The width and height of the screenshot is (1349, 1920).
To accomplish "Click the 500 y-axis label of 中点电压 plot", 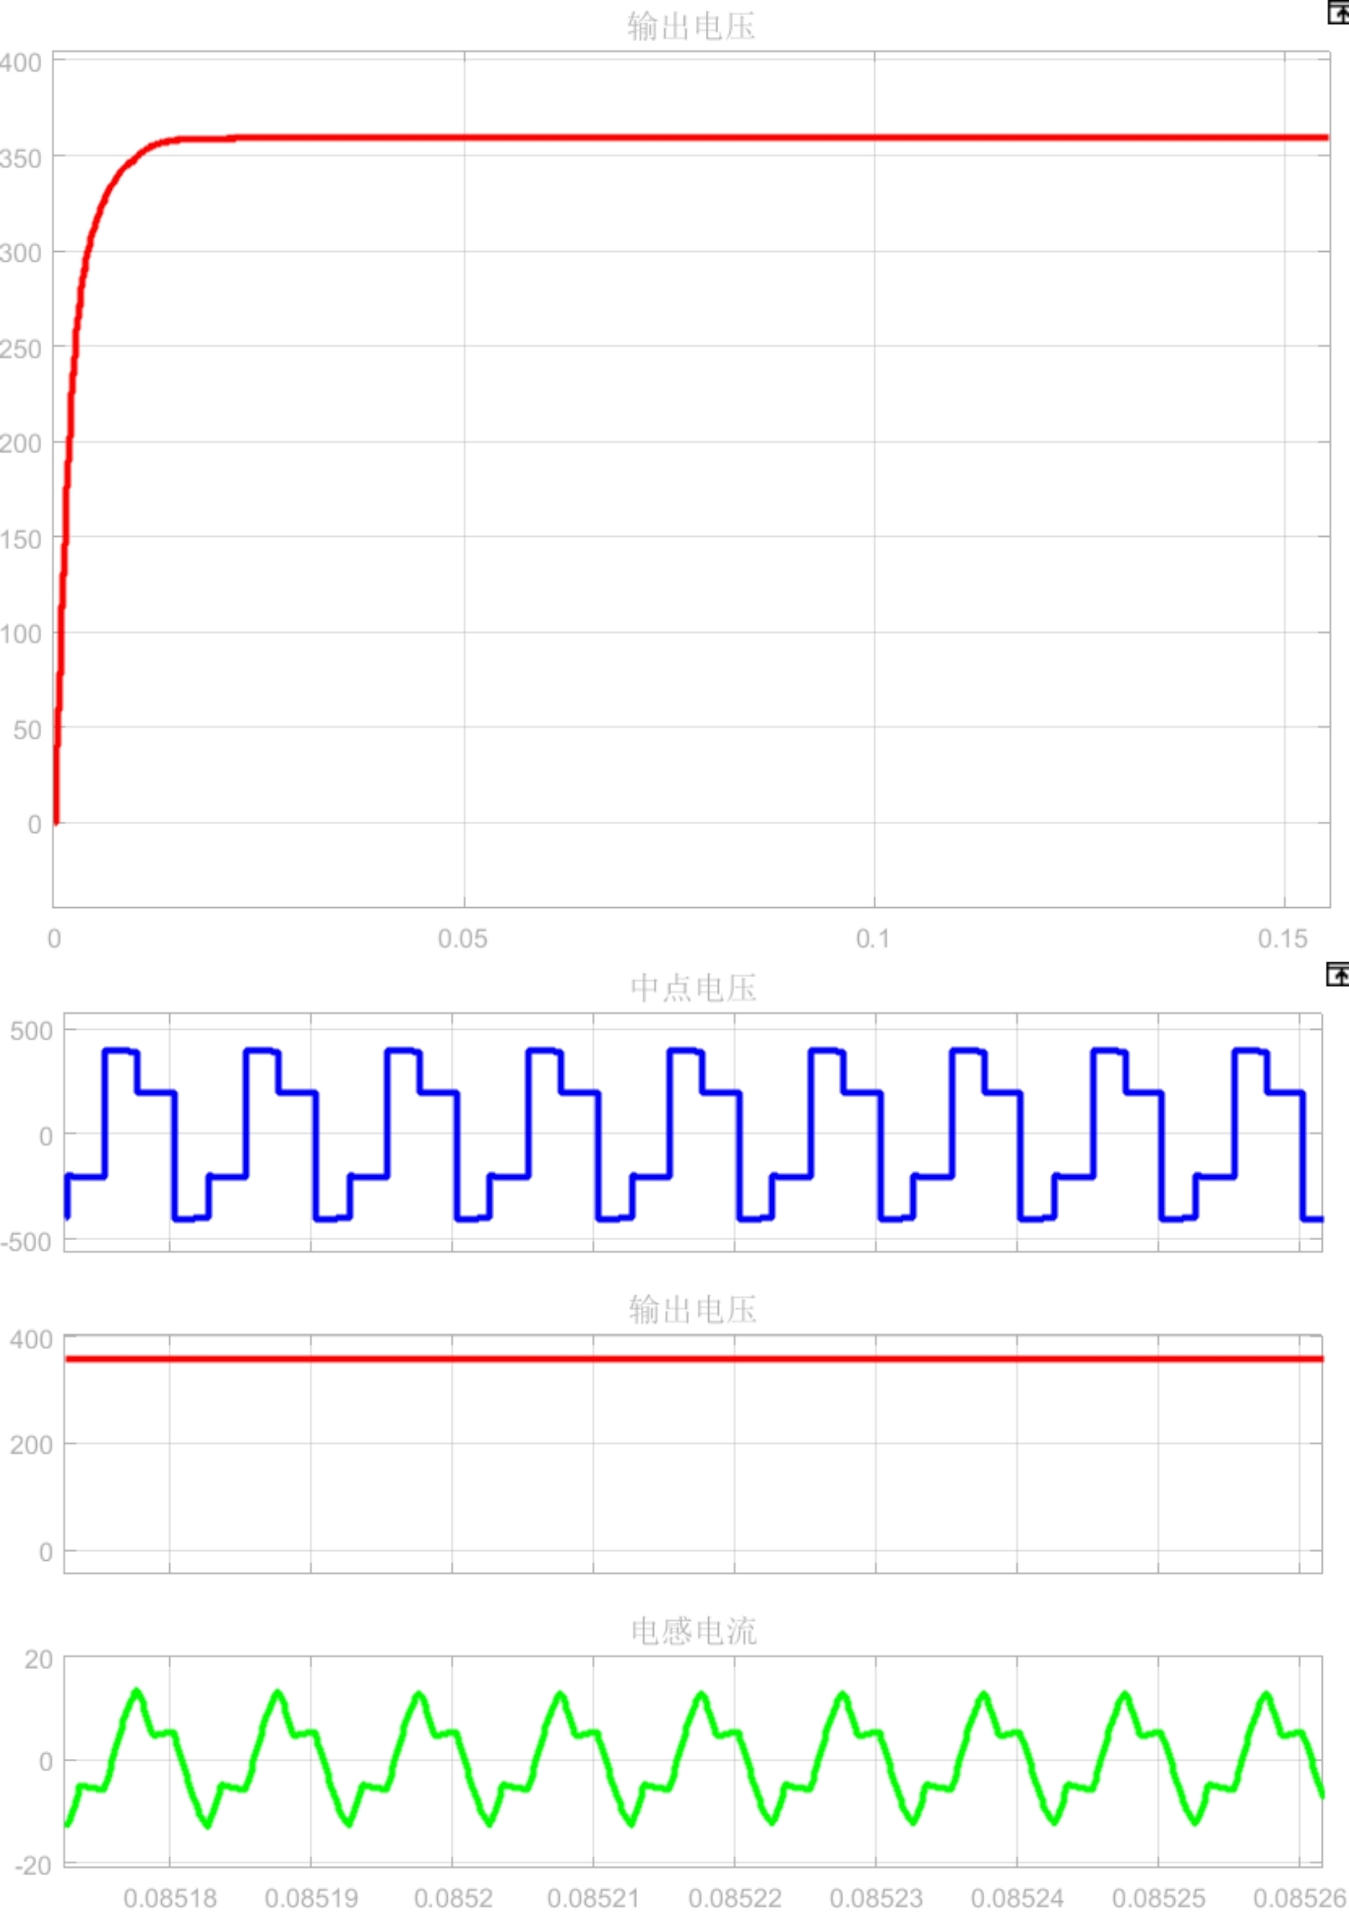I will click(31, 1031).
